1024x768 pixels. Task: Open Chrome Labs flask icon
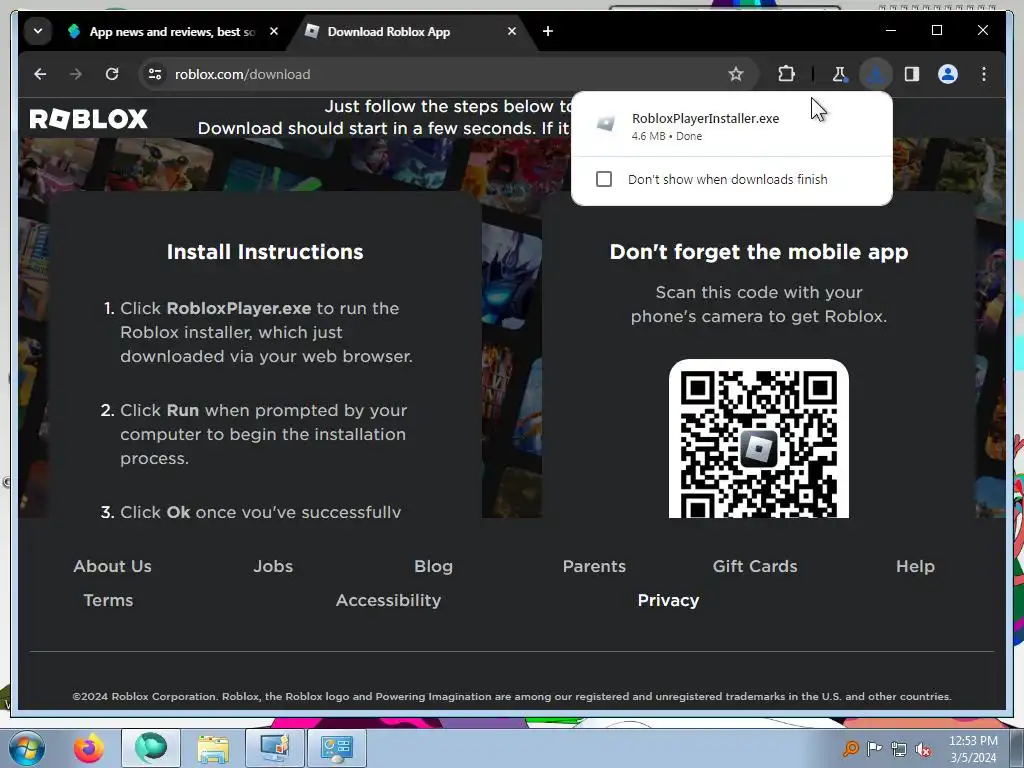pyautogui.click(x=840, y=74)
